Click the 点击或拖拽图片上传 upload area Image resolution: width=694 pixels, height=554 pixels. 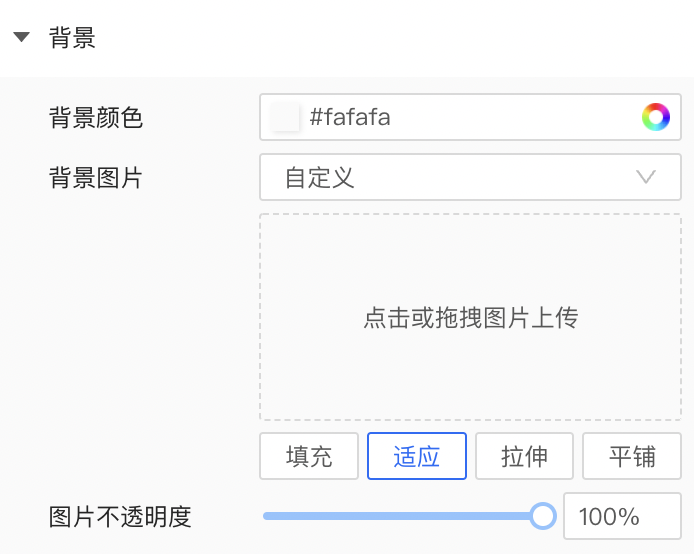[470, 317]
